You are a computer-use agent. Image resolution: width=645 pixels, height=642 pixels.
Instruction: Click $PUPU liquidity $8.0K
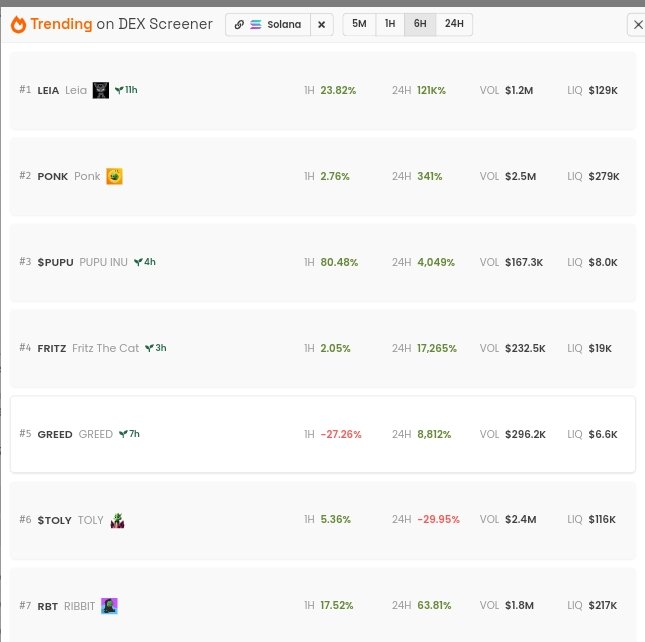coord(603,262)
